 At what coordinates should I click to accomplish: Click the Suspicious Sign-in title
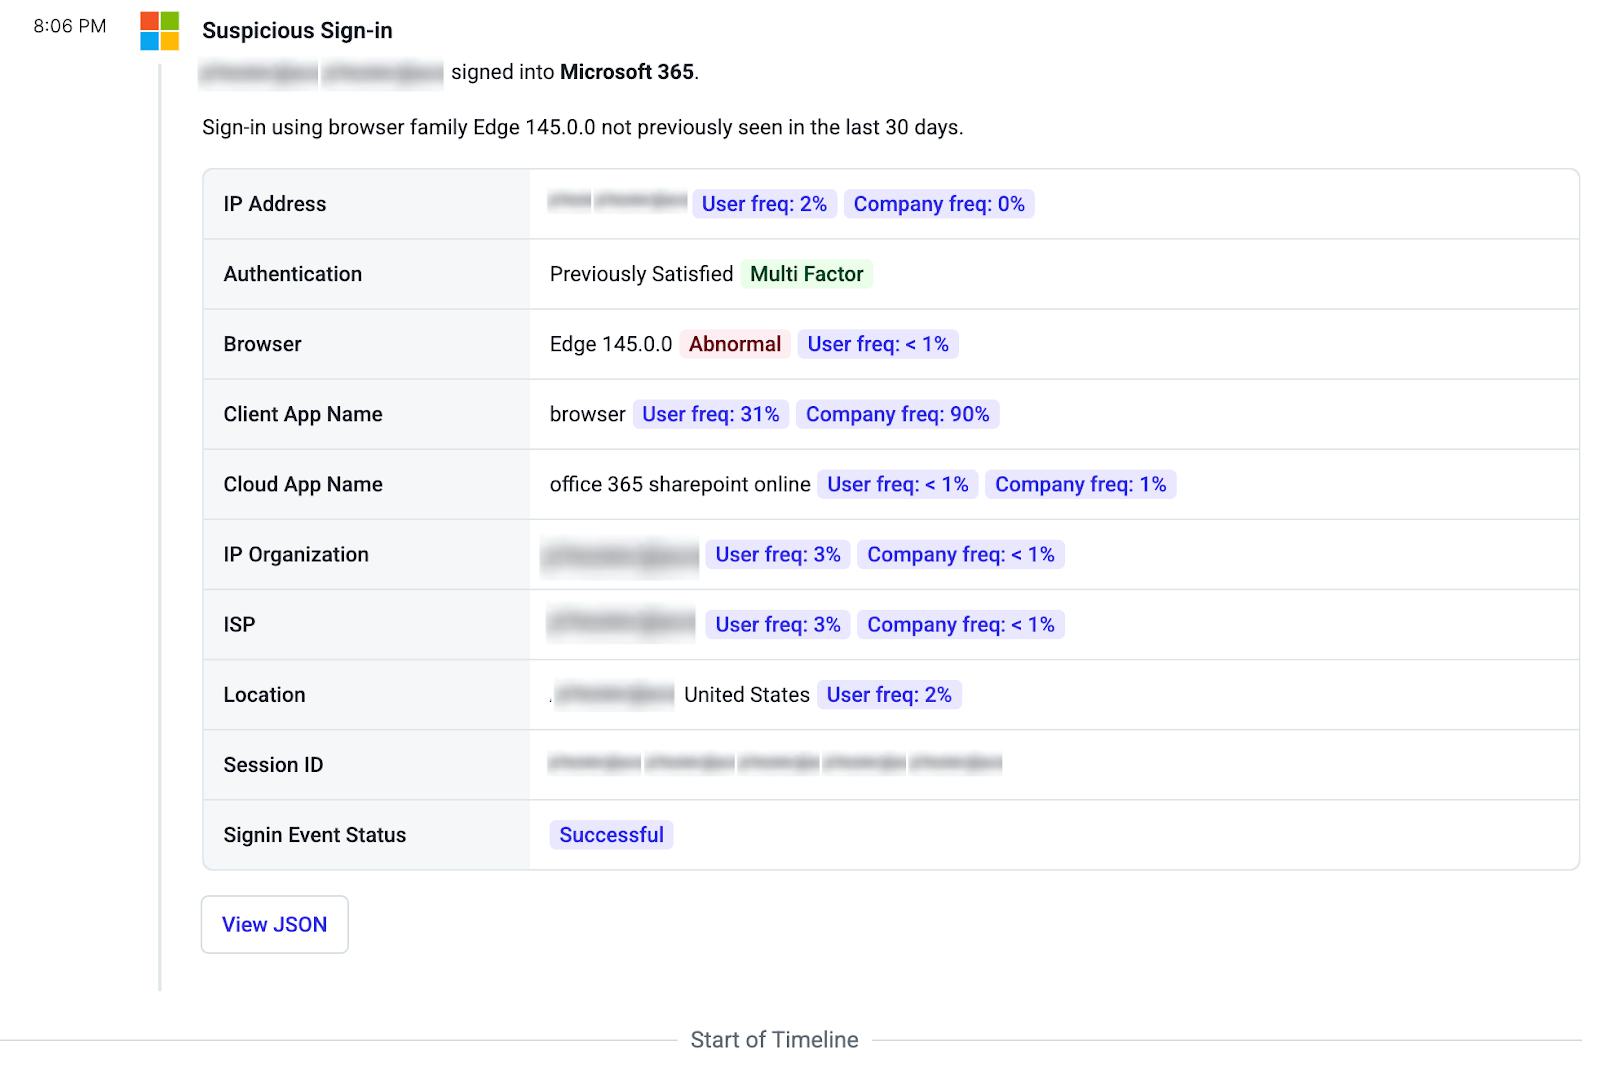tap(297, 31)
